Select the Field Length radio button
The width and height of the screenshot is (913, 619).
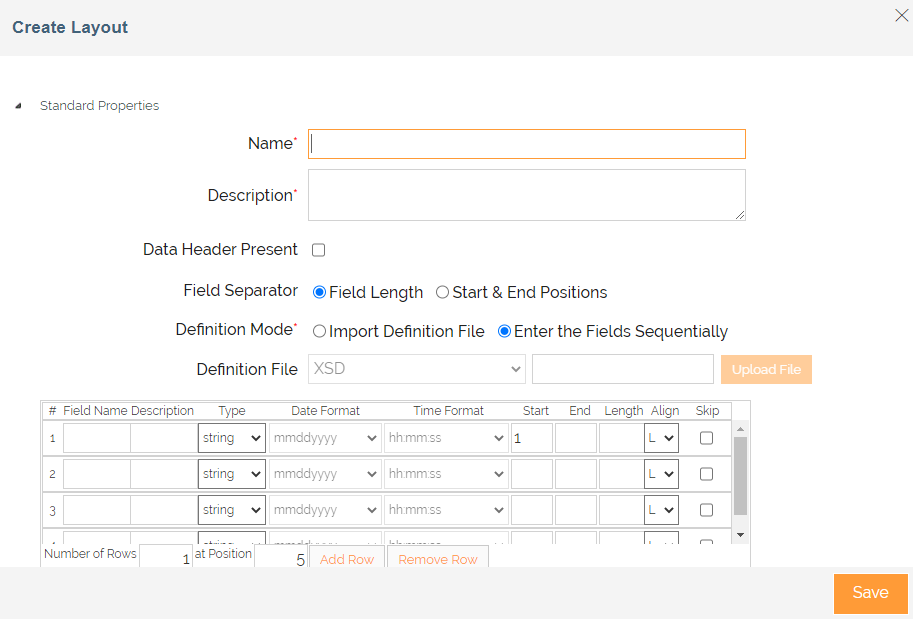[320, 293]
